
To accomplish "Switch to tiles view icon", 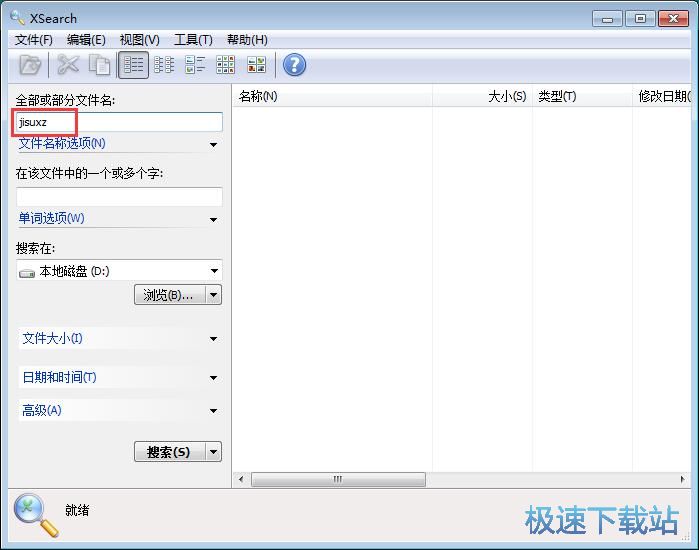I will pos(195,65).
